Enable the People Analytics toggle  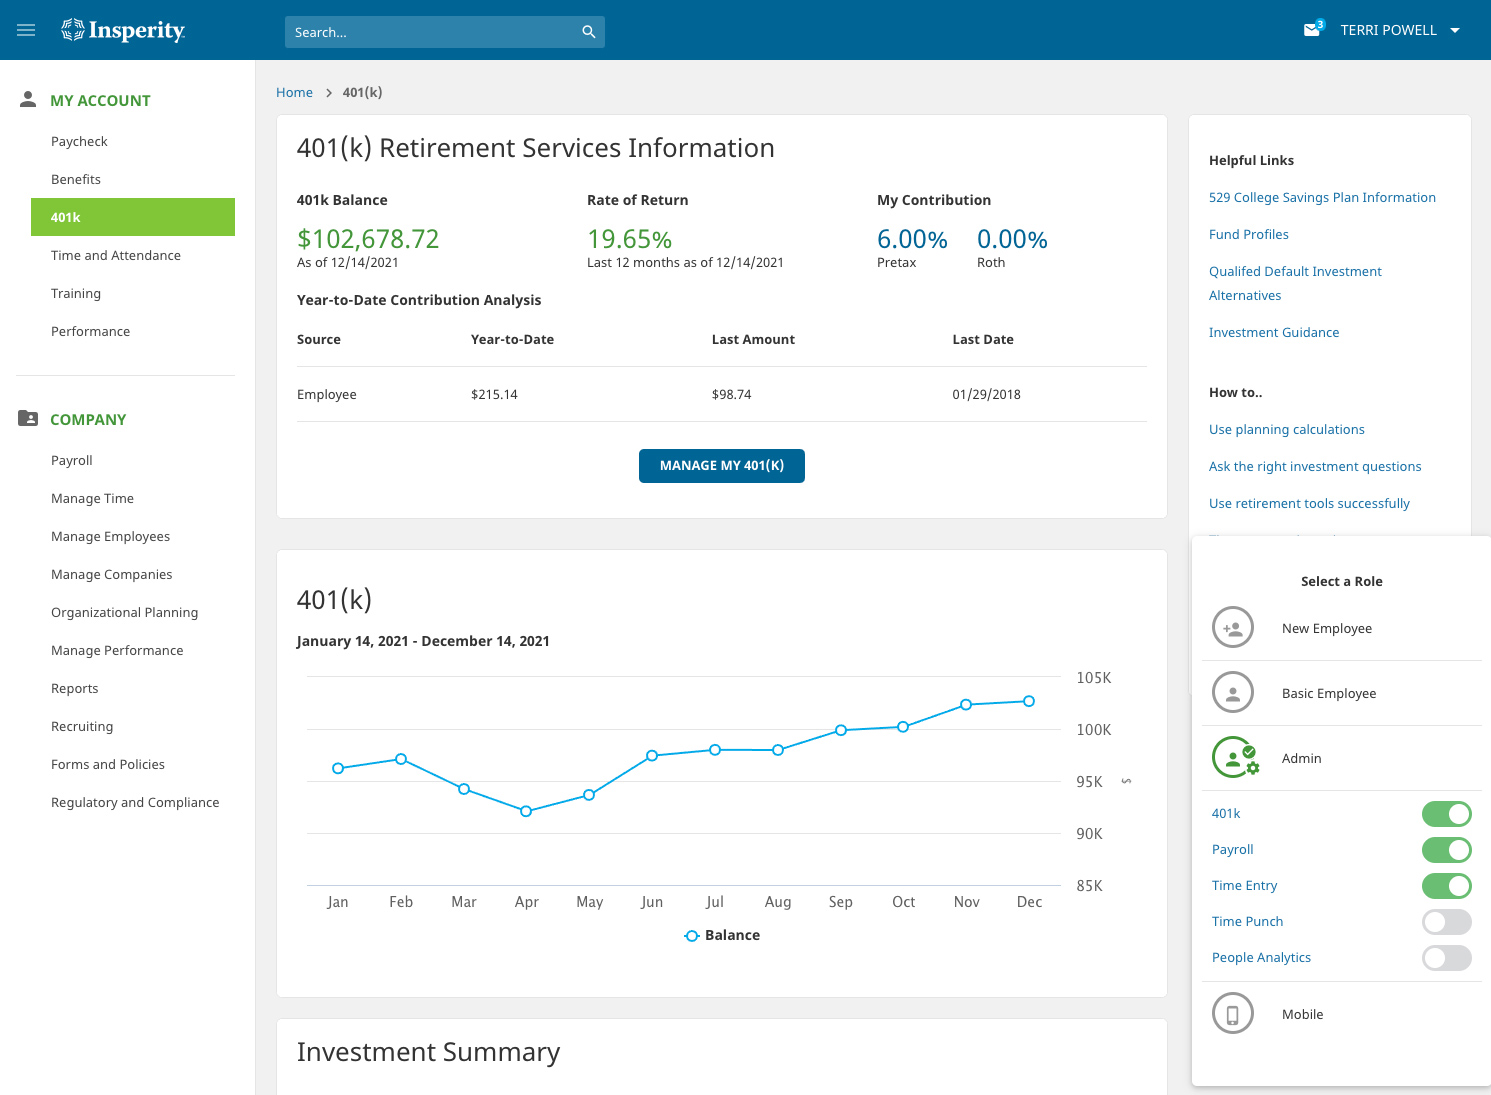point(1446,958)
